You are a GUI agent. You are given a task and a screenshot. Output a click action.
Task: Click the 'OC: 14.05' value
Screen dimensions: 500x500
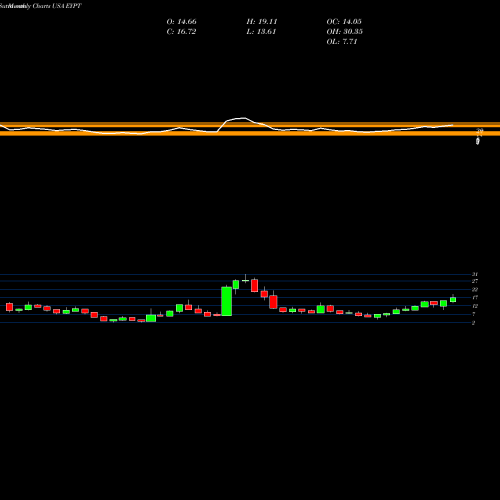point(344,22)
